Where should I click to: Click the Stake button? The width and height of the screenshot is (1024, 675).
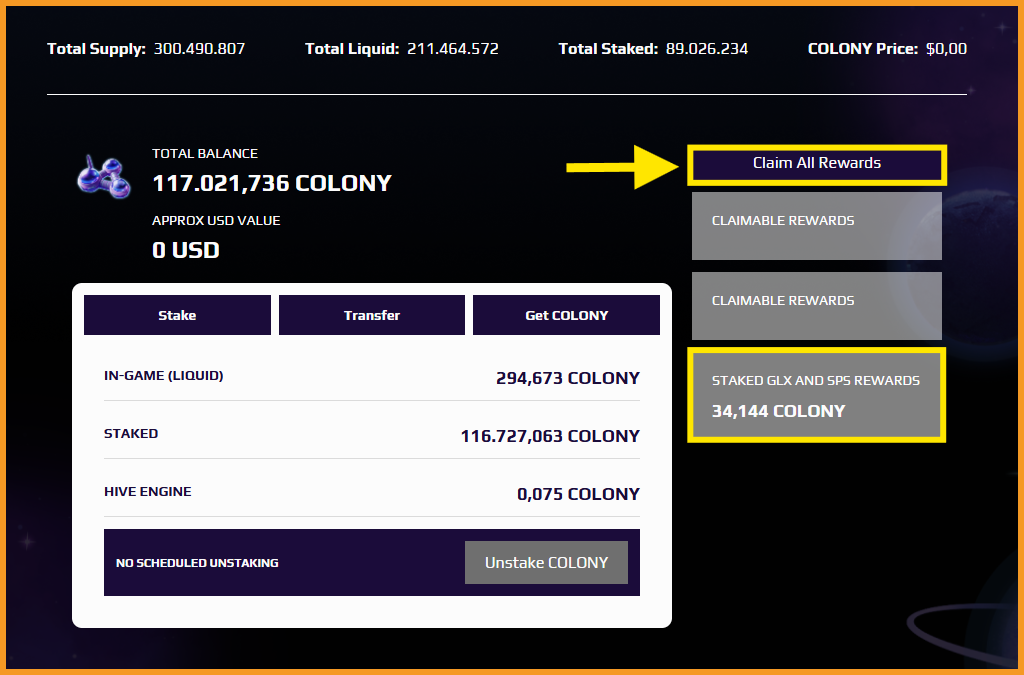tap(177, 315)
